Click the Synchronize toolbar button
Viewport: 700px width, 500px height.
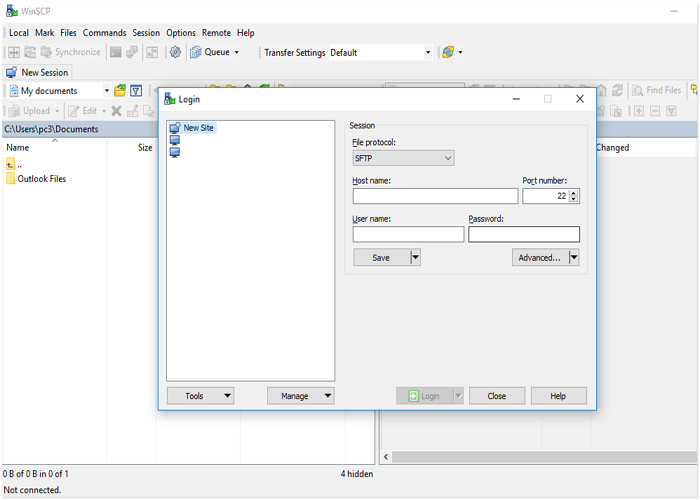[71, 52]
